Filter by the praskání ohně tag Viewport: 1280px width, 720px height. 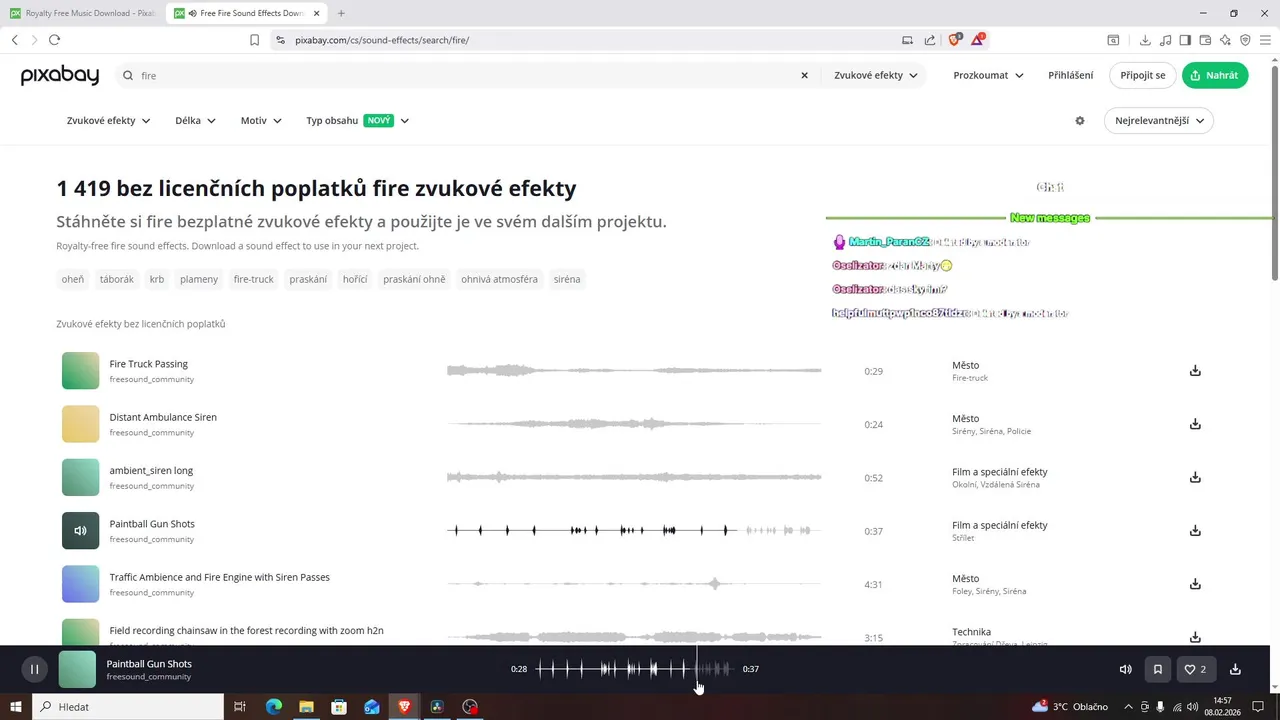414,279
